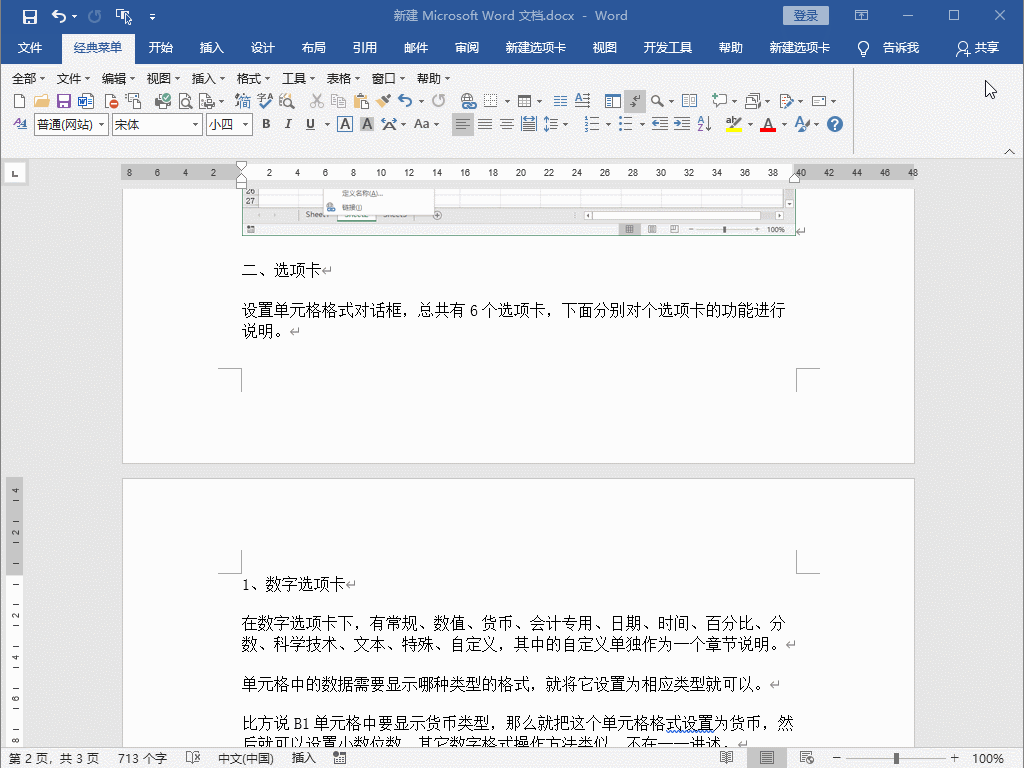This screenshot has width=1024, height=768.
Task: Toggle center alignment button
Action: pyautogui.click(x=507, y=124)
